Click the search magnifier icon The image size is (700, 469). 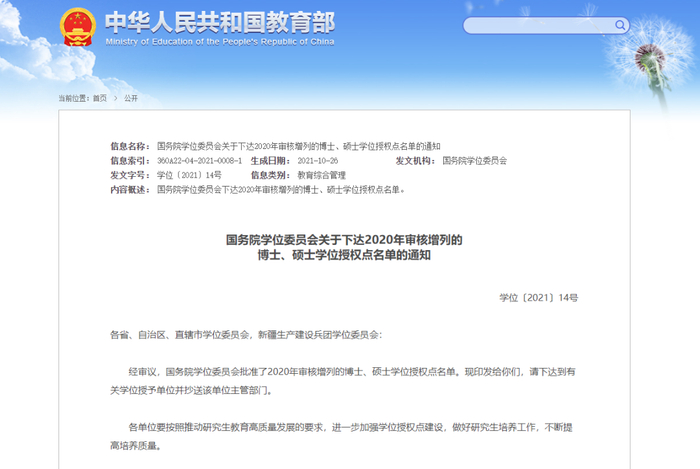pos(620,25)
